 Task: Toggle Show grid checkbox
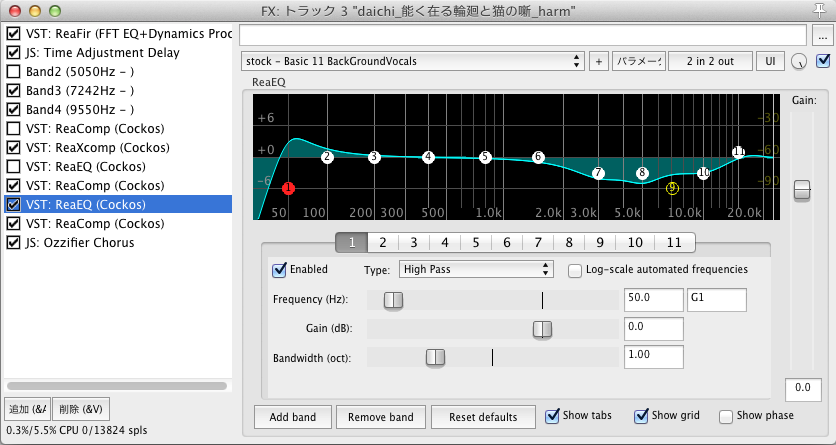(641, 416)
